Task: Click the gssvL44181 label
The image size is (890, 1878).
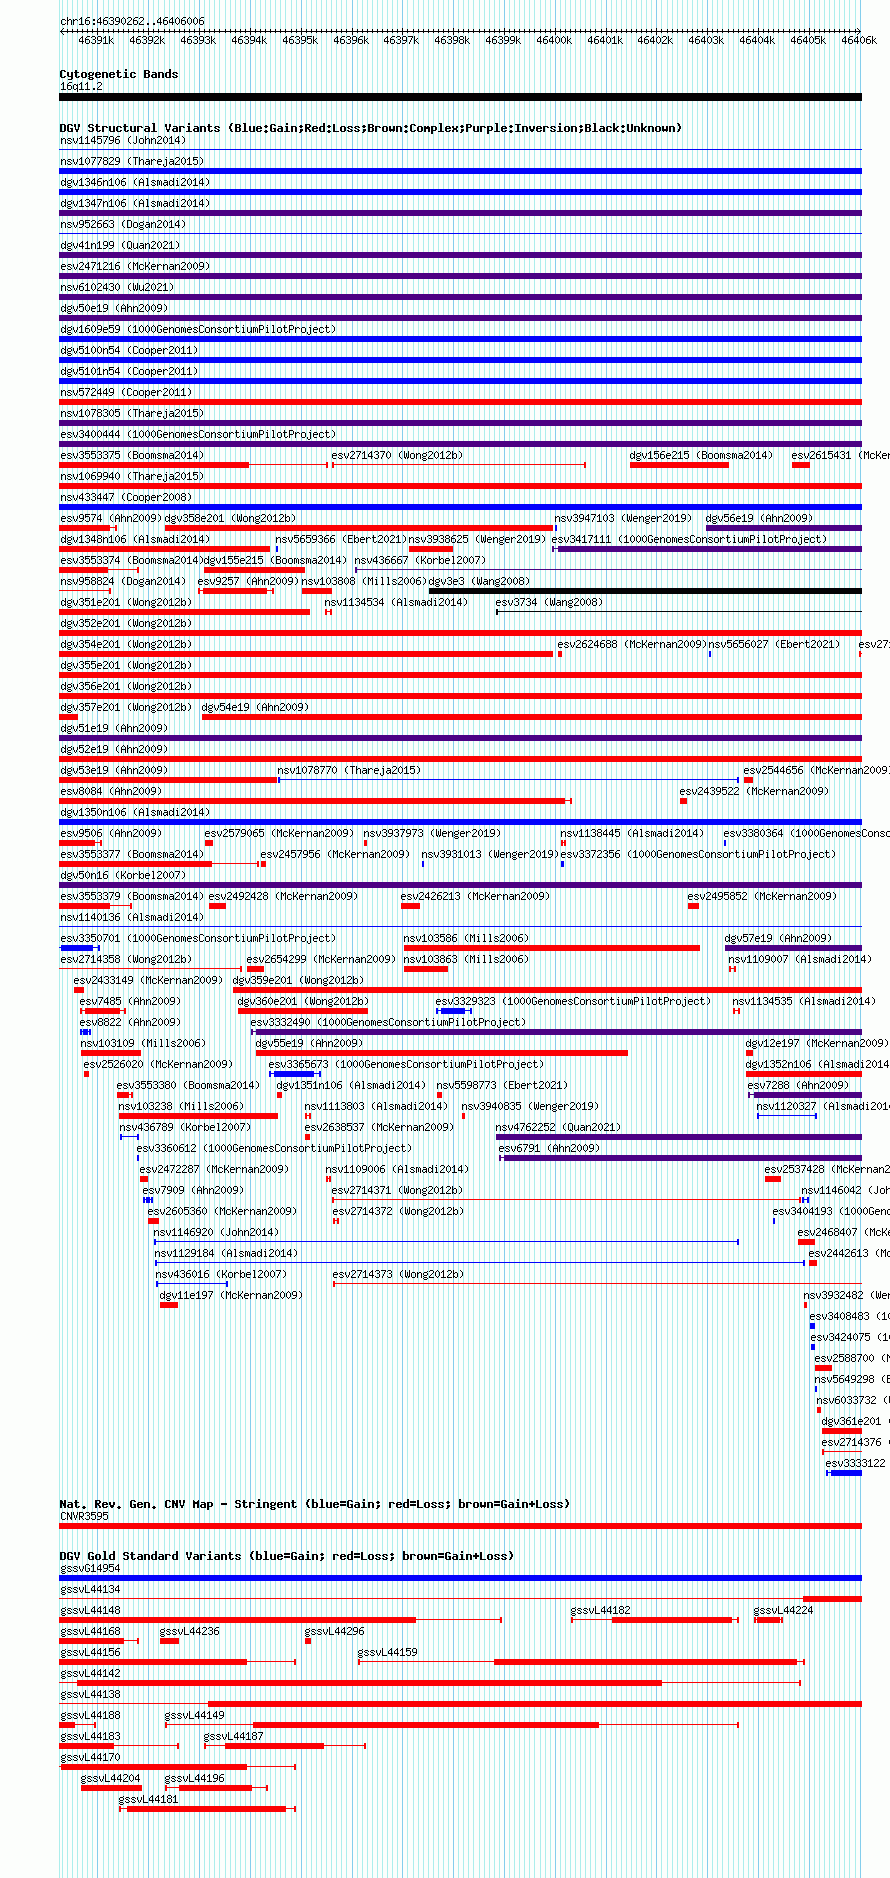Action: click(x=149, y=1799)
